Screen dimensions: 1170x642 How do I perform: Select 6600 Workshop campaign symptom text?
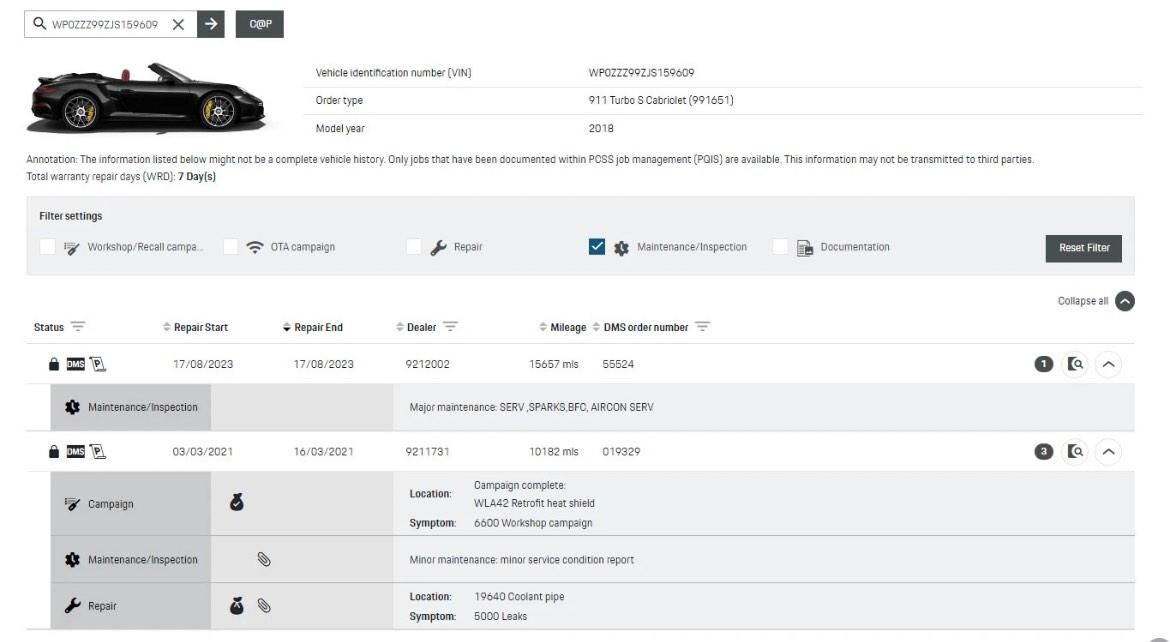point(533,523)
